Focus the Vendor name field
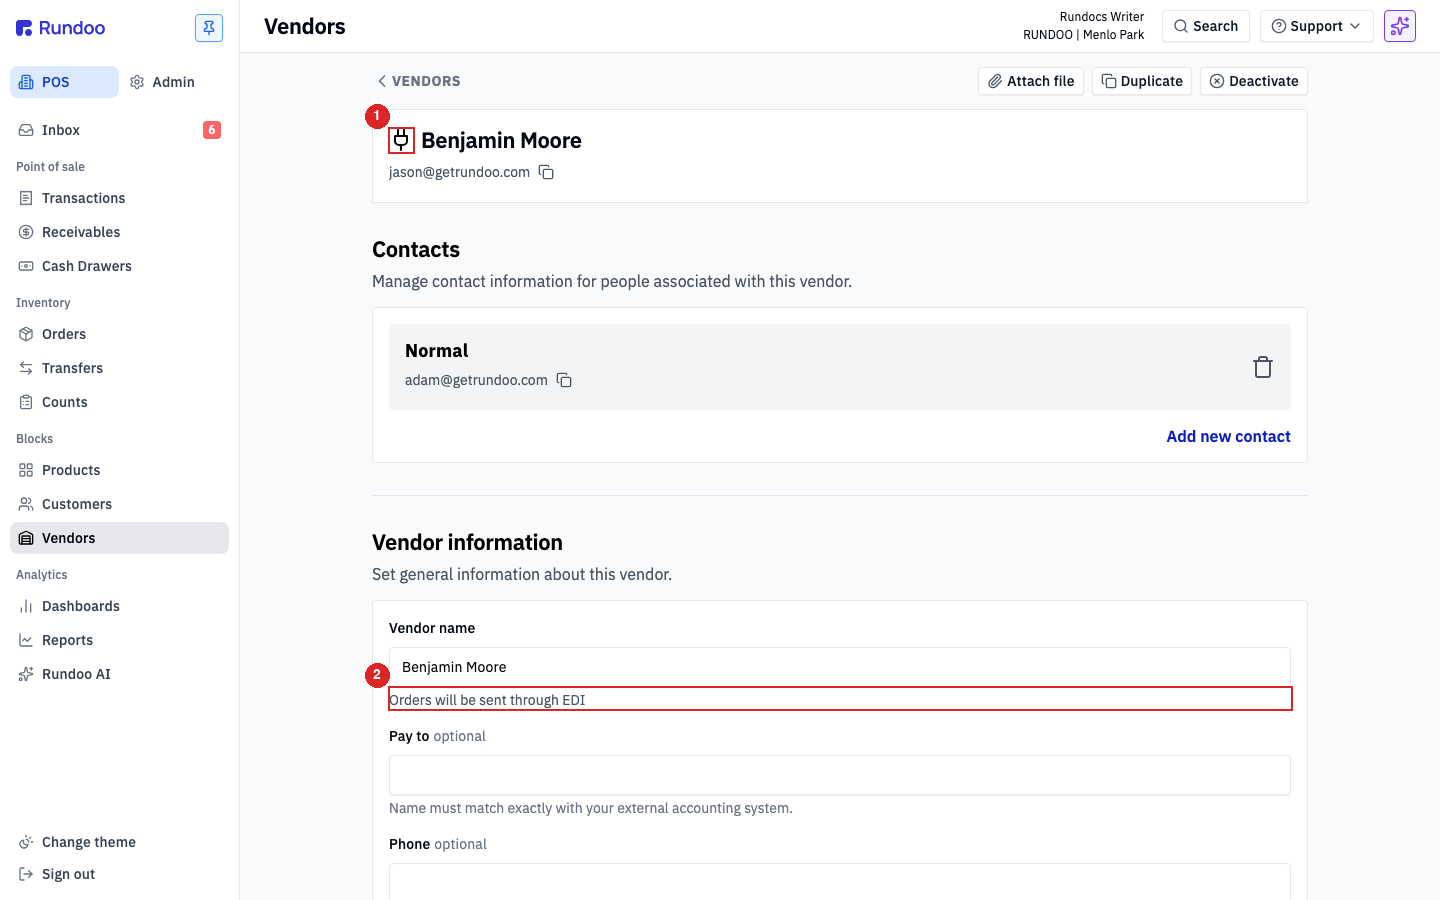The image size is (1440, 900). [840, 667]
